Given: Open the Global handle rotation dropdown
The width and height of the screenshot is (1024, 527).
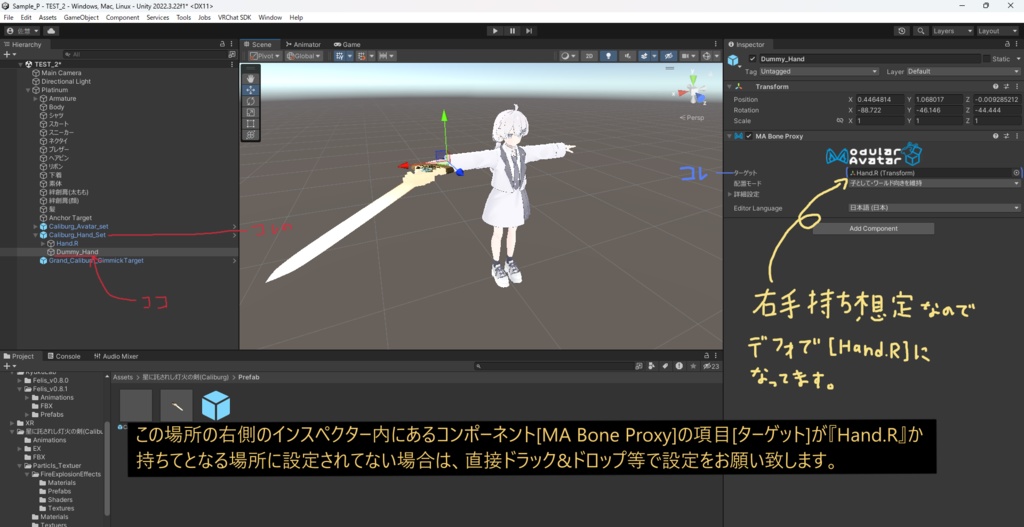Looking at the screenshot, I should coord(304,56).
